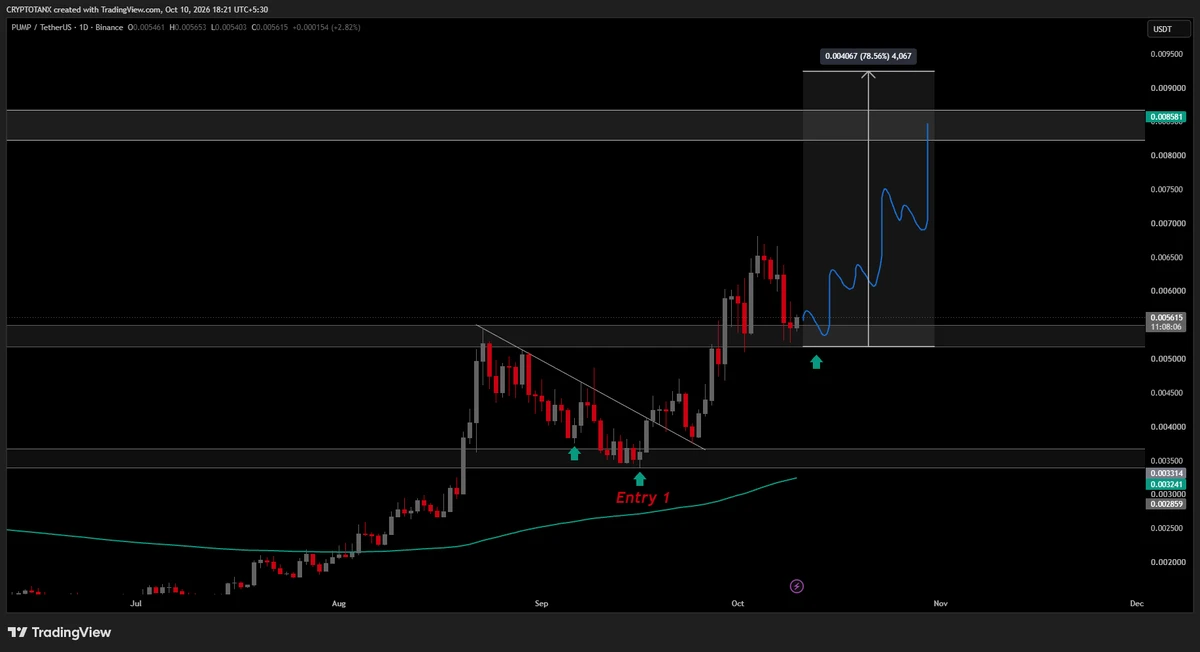Click the 0.002859 gray price label

[1167, 503]
